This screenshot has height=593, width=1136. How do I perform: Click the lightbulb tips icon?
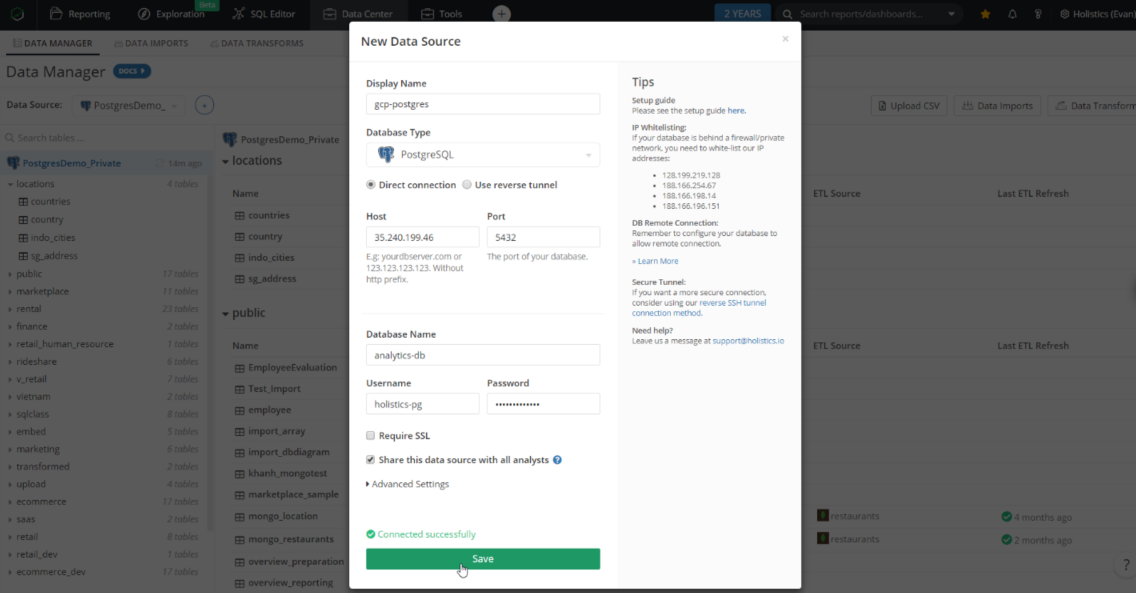tap(1037, 14)
